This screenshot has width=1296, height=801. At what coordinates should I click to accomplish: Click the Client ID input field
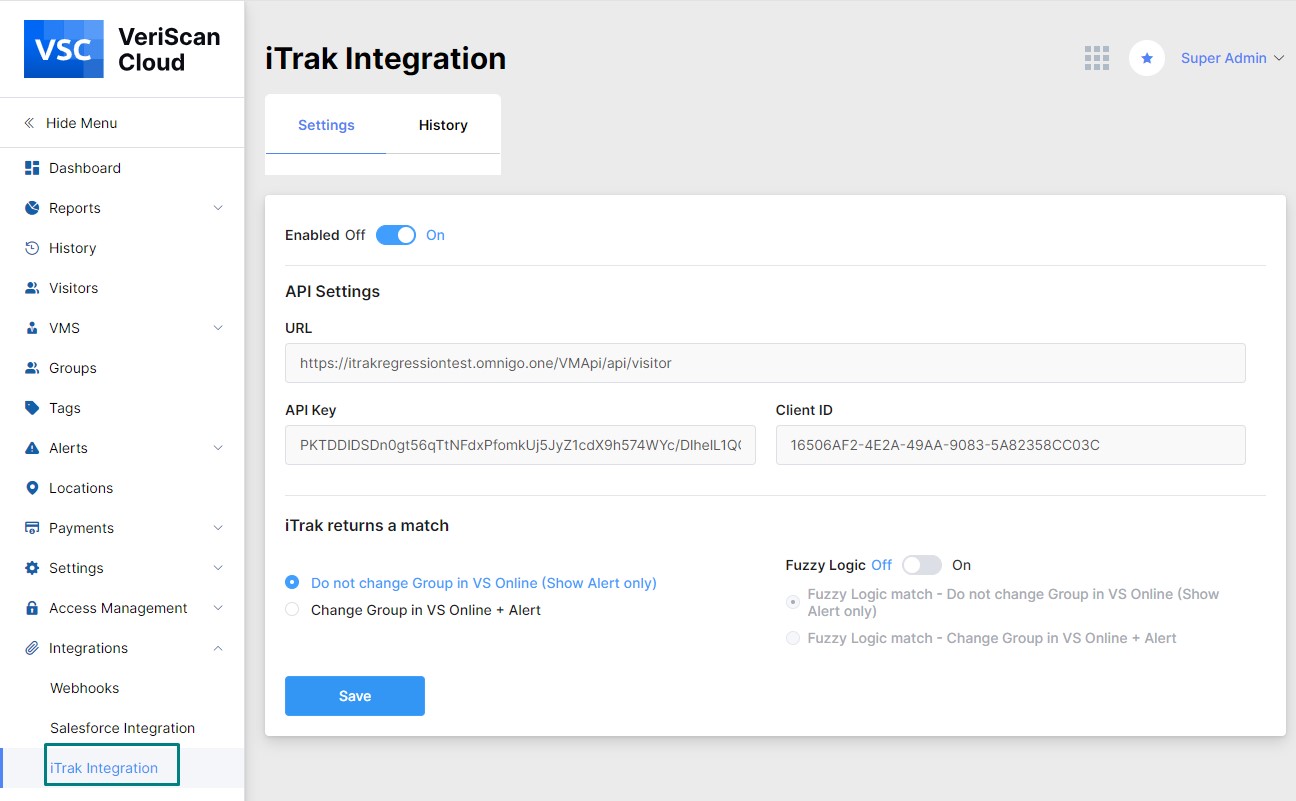(x=1011, y=445)
